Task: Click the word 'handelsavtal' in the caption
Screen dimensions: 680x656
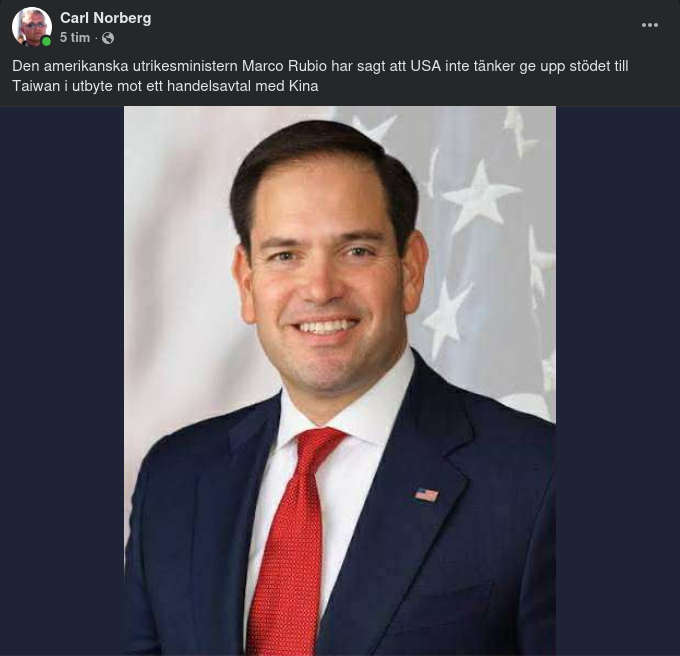Action: 209,86
